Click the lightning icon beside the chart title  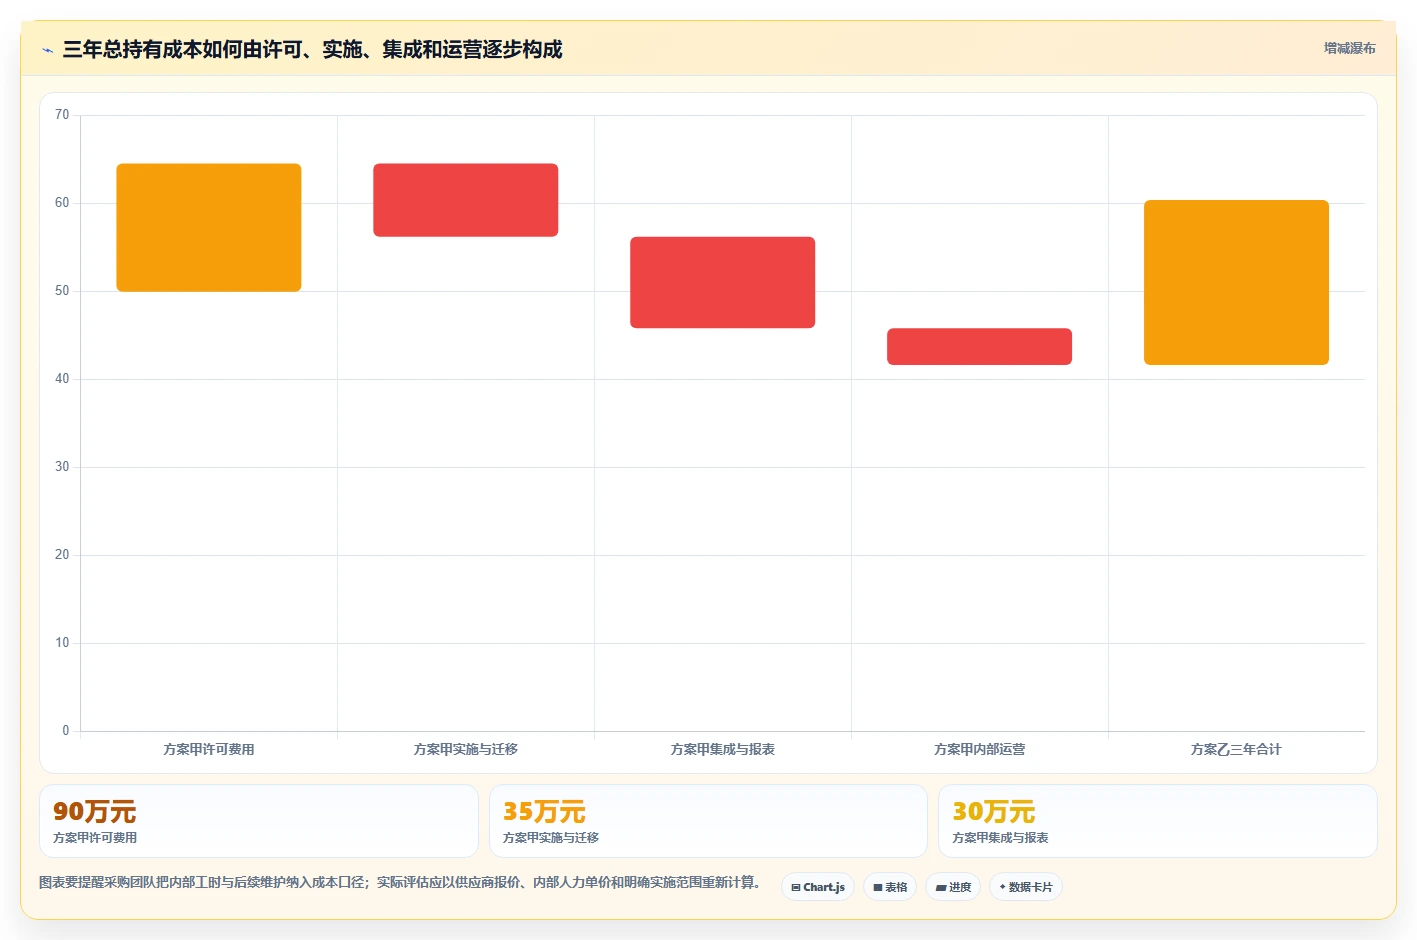click(x=47, y=50)
